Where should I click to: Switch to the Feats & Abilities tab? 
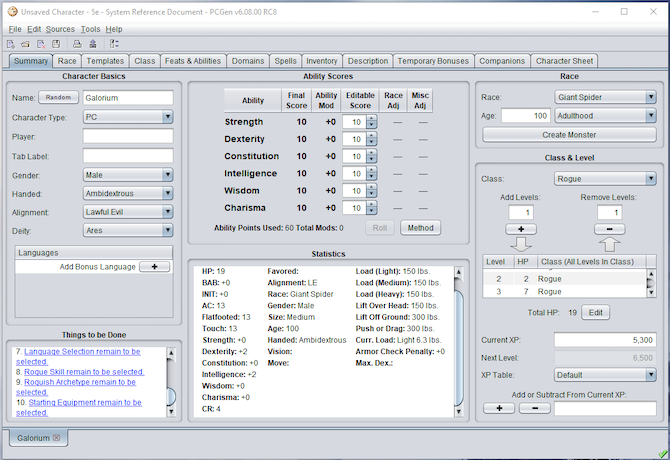tap(193, 61)
